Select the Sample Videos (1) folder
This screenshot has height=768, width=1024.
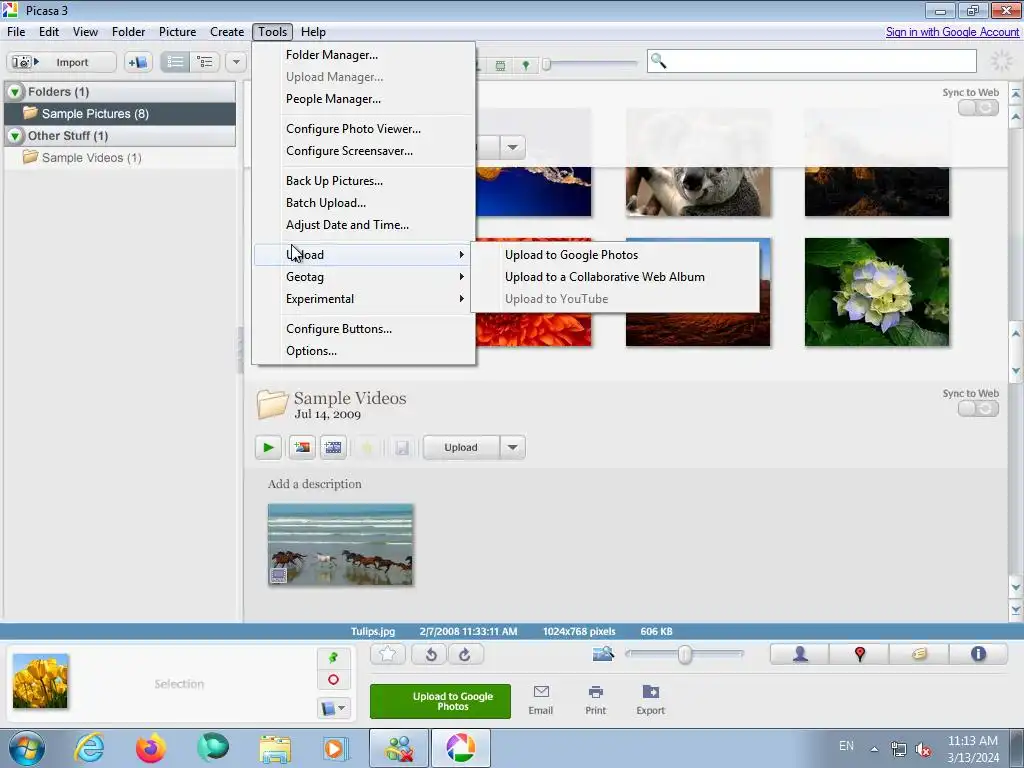pyautogui.click(x=120, y=157)
